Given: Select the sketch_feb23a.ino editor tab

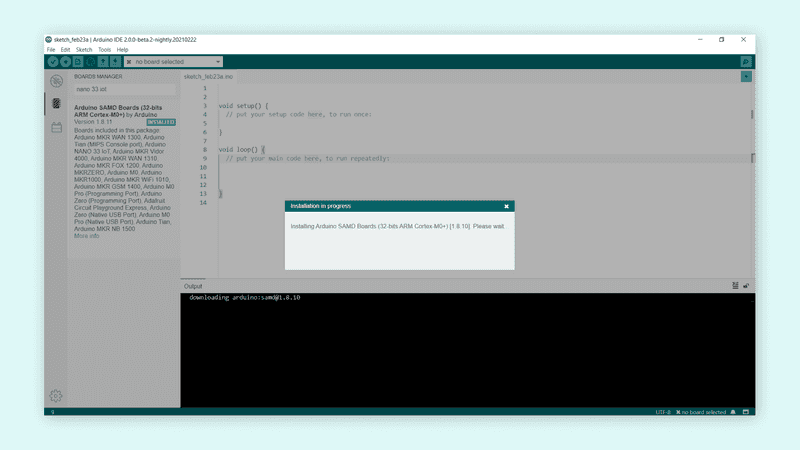Looking at the screenshot, I should (x=208, y=77).
